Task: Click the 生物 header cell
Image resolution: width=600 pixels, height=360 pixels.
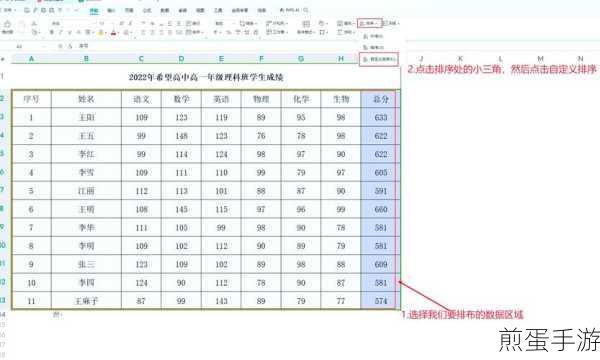Action: pyautogui.click(x=341, y=99)
